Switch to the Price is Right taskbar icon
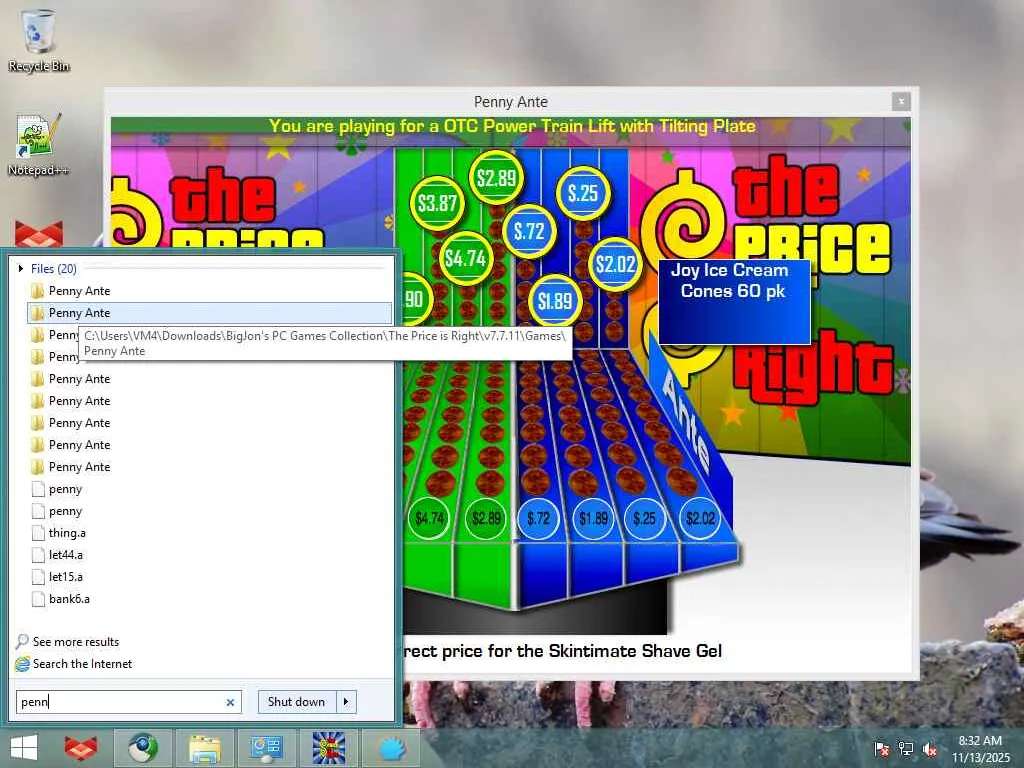This screenshot has height=768, width=1024. 328,748
